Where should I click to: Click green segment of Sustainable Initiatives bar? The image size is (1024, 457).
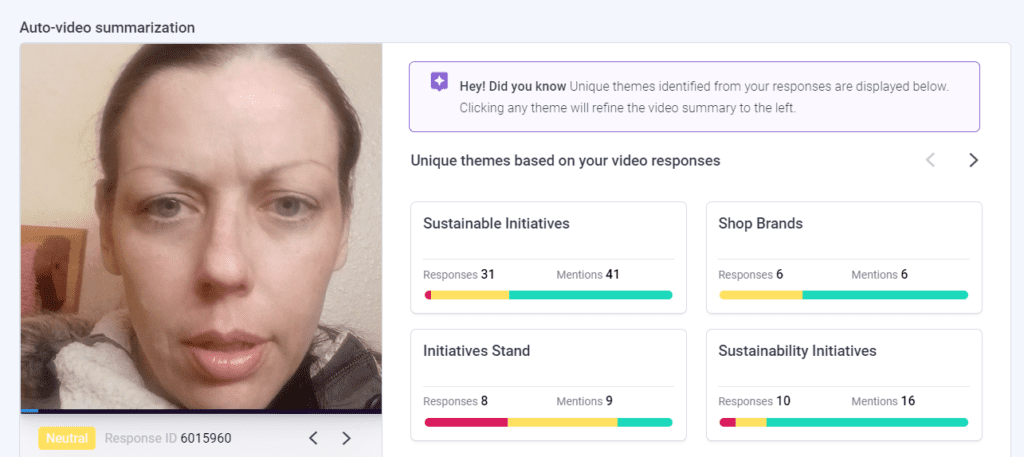pos(590,295)
